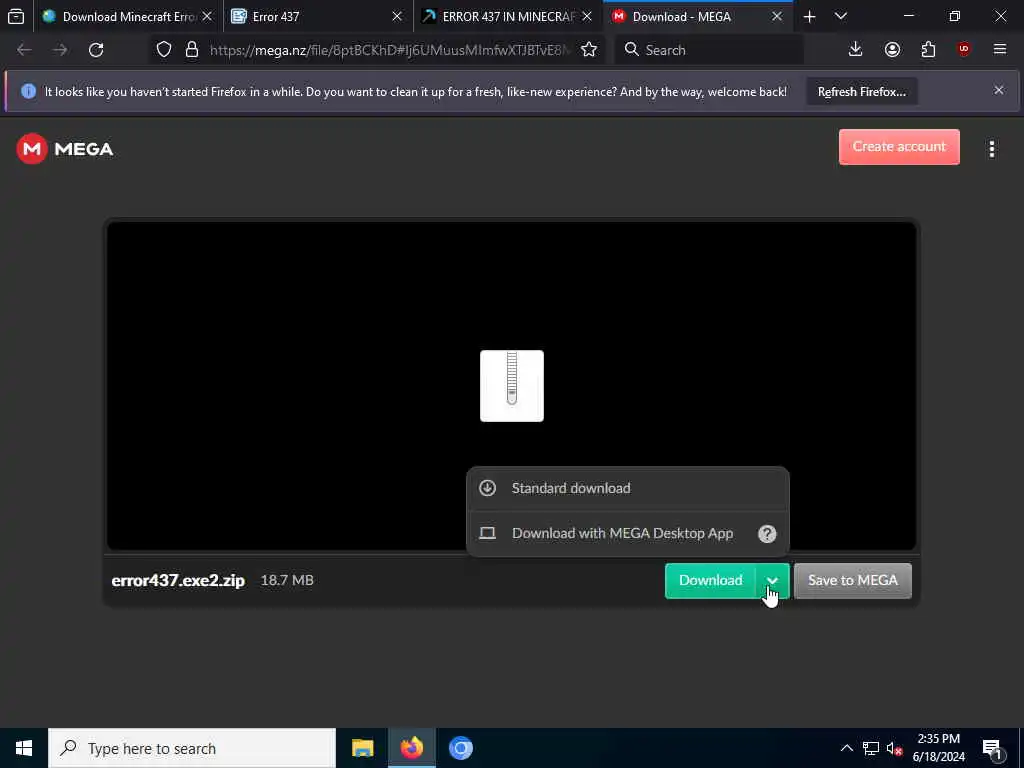The width and height of the screenshot is (1024, 768).
Task: Click Create account
Action: click(899, 146)
